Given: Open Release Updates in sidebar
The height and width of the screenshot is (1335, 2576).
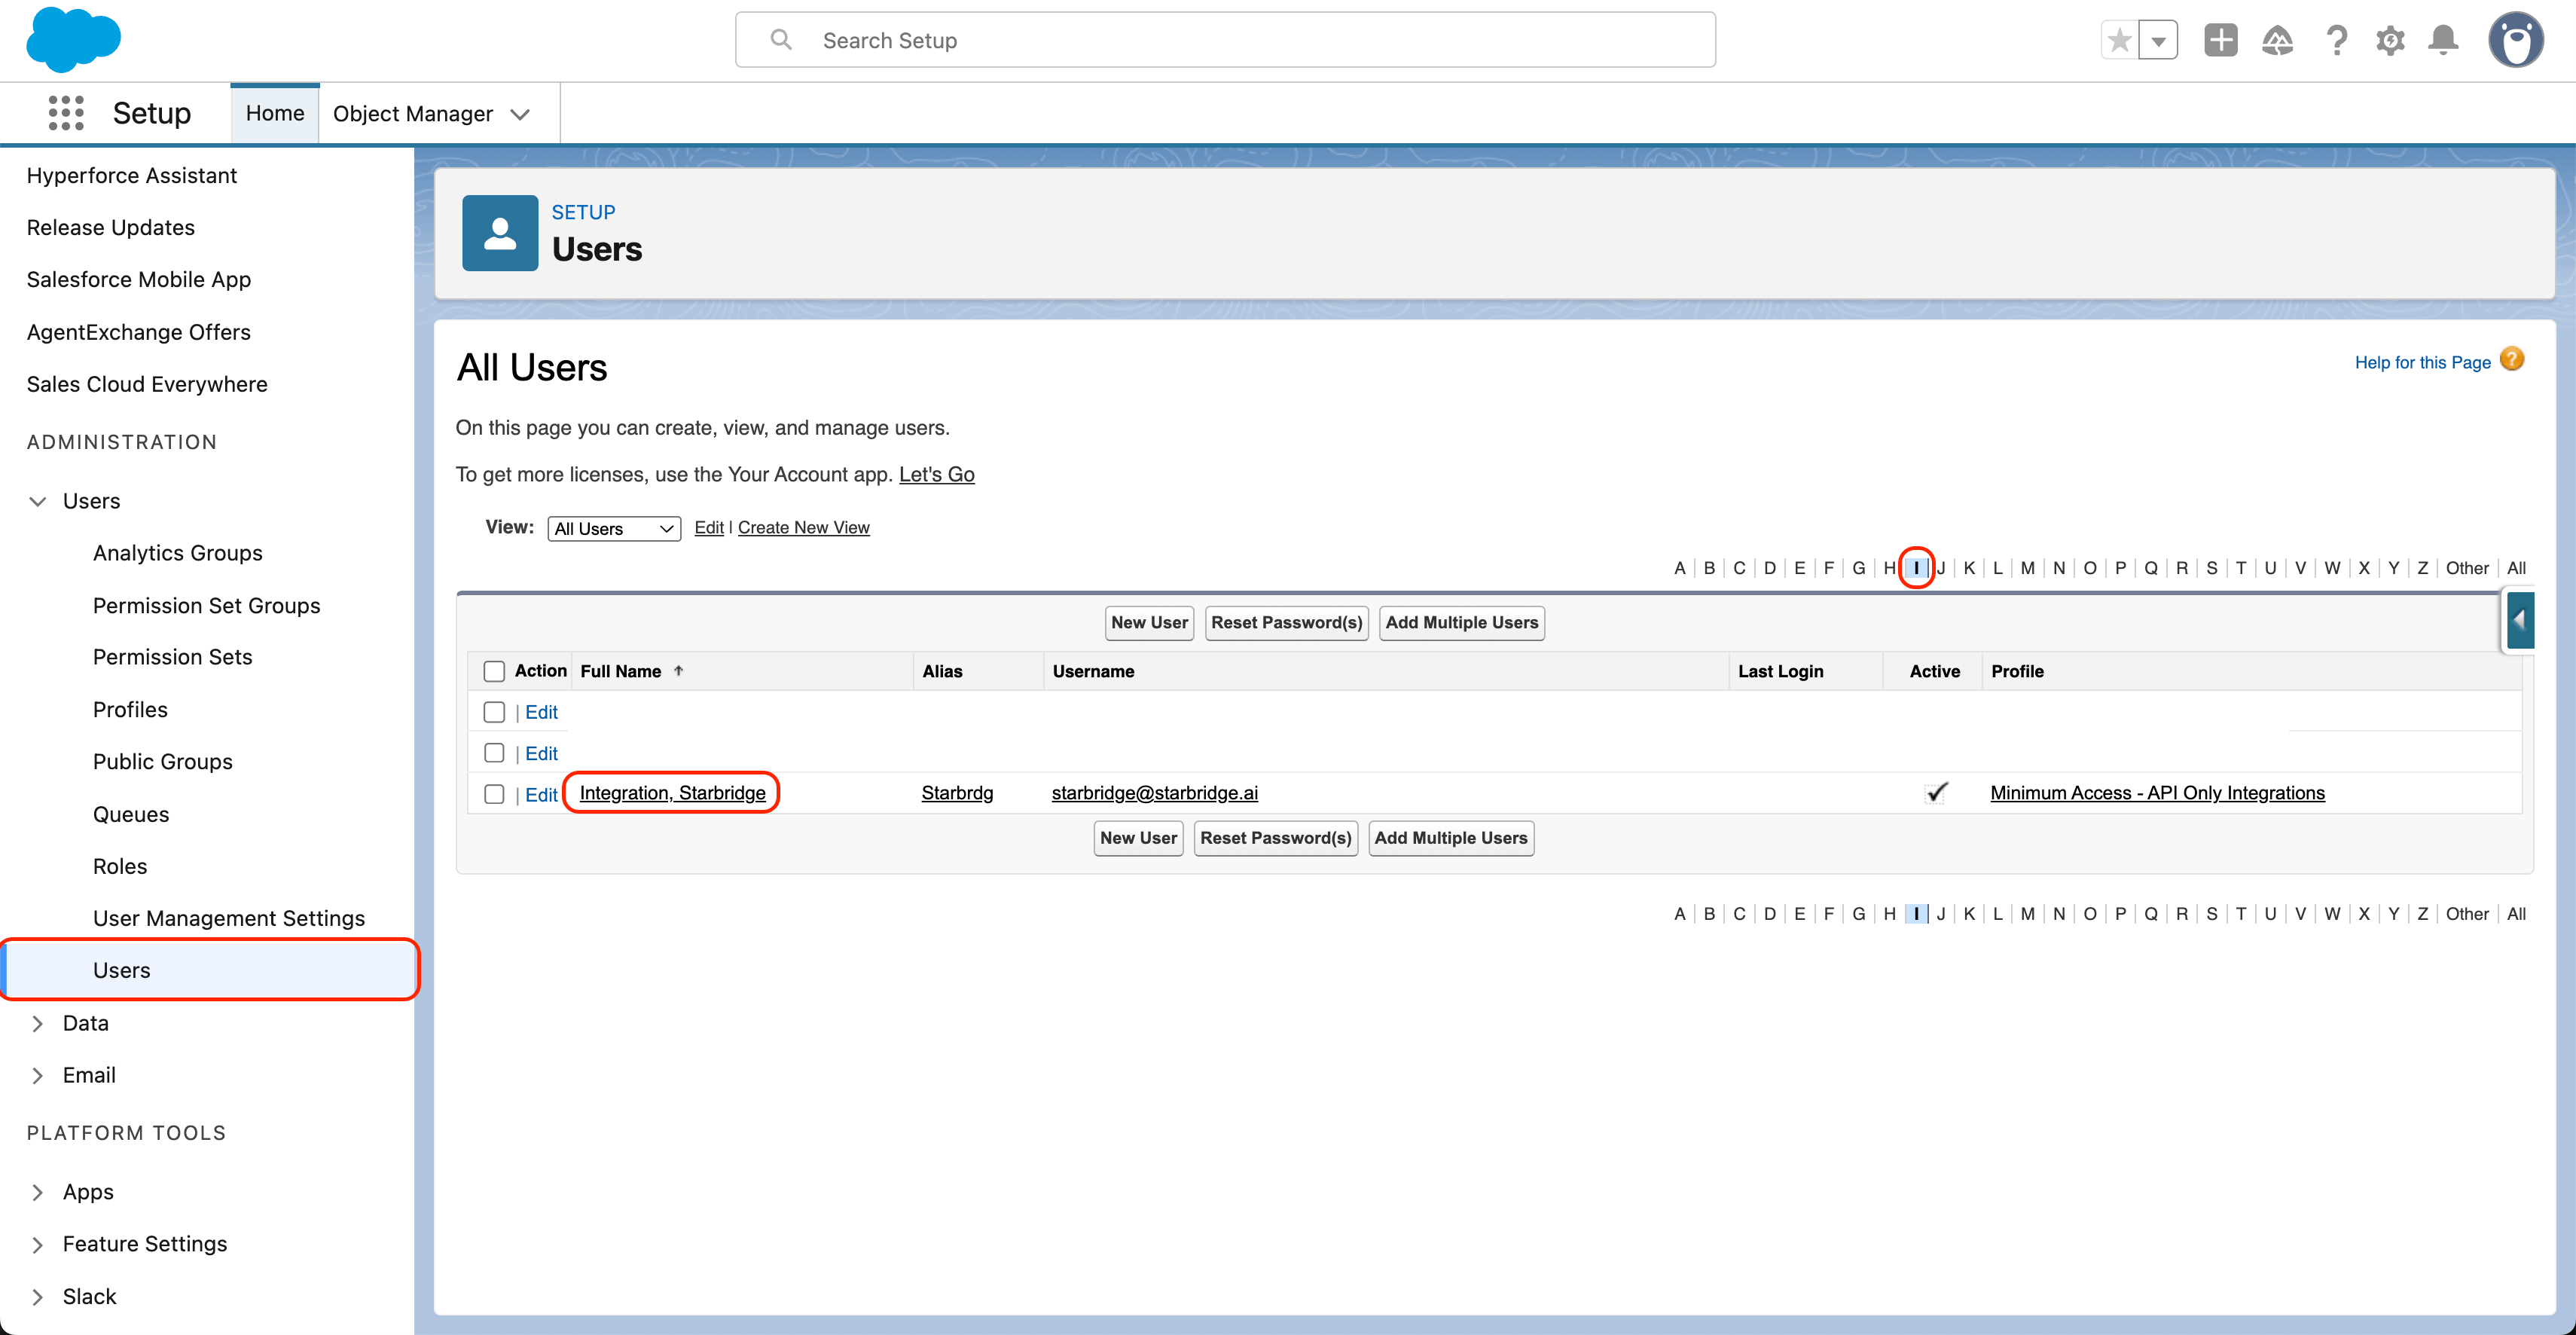Looking at the screenshot, I should point(111,227).
